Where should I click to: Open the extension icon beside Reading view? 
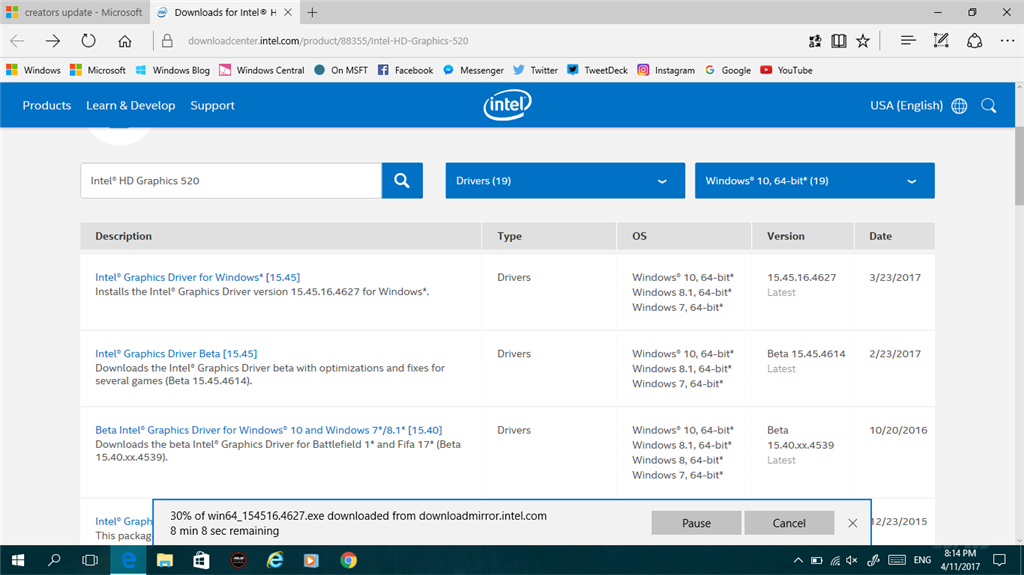tap(814, 41)
